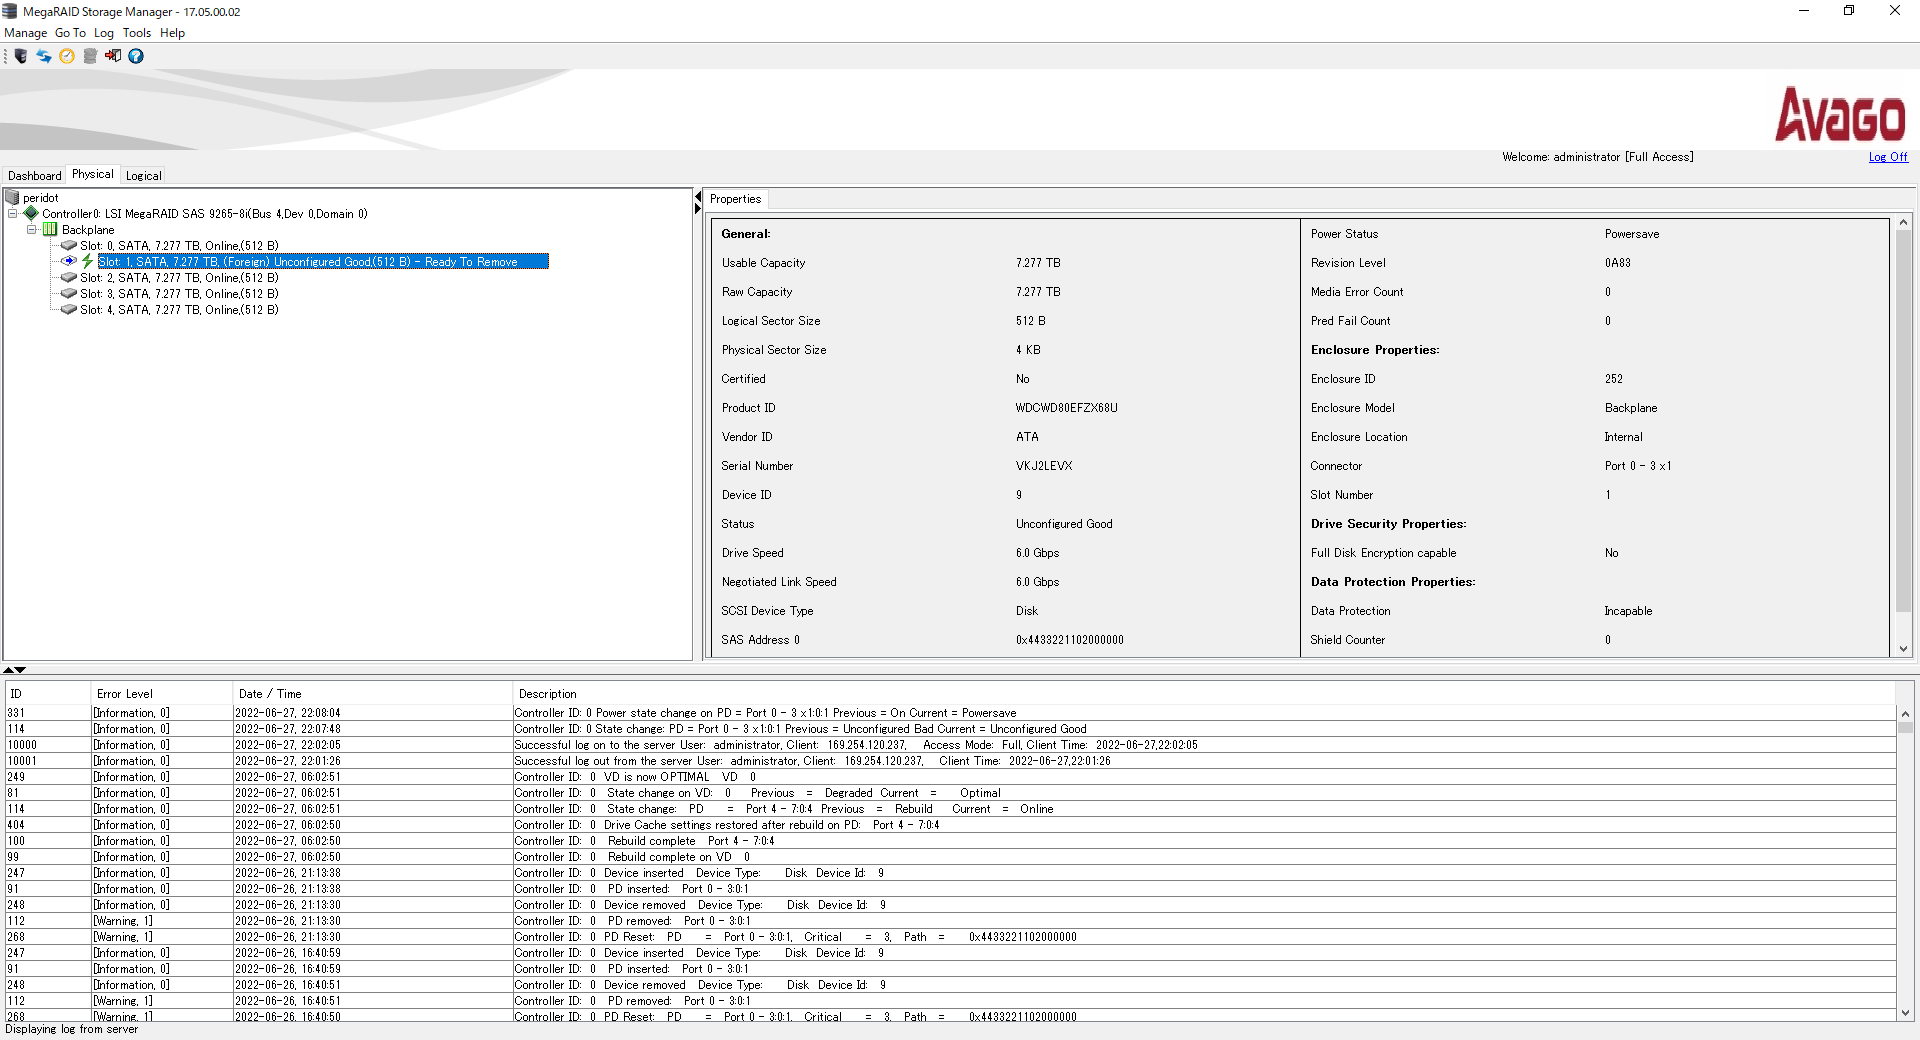Collapse the Controller0 tree node
This screenshot has width=1920, height=1040.
point(12,213)
